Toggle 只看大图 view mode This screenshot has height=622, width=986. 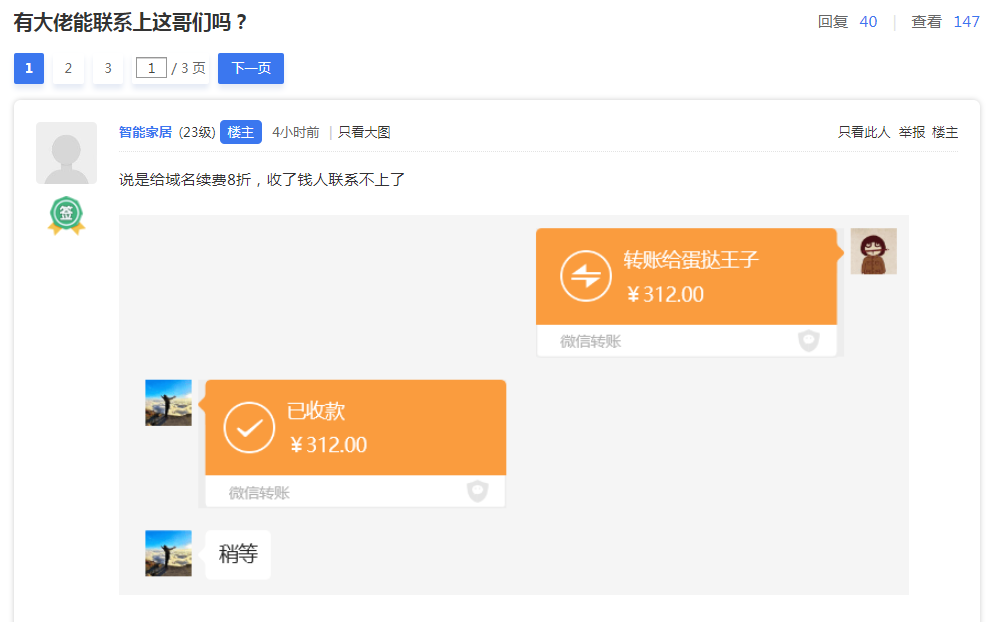point(364,132)
